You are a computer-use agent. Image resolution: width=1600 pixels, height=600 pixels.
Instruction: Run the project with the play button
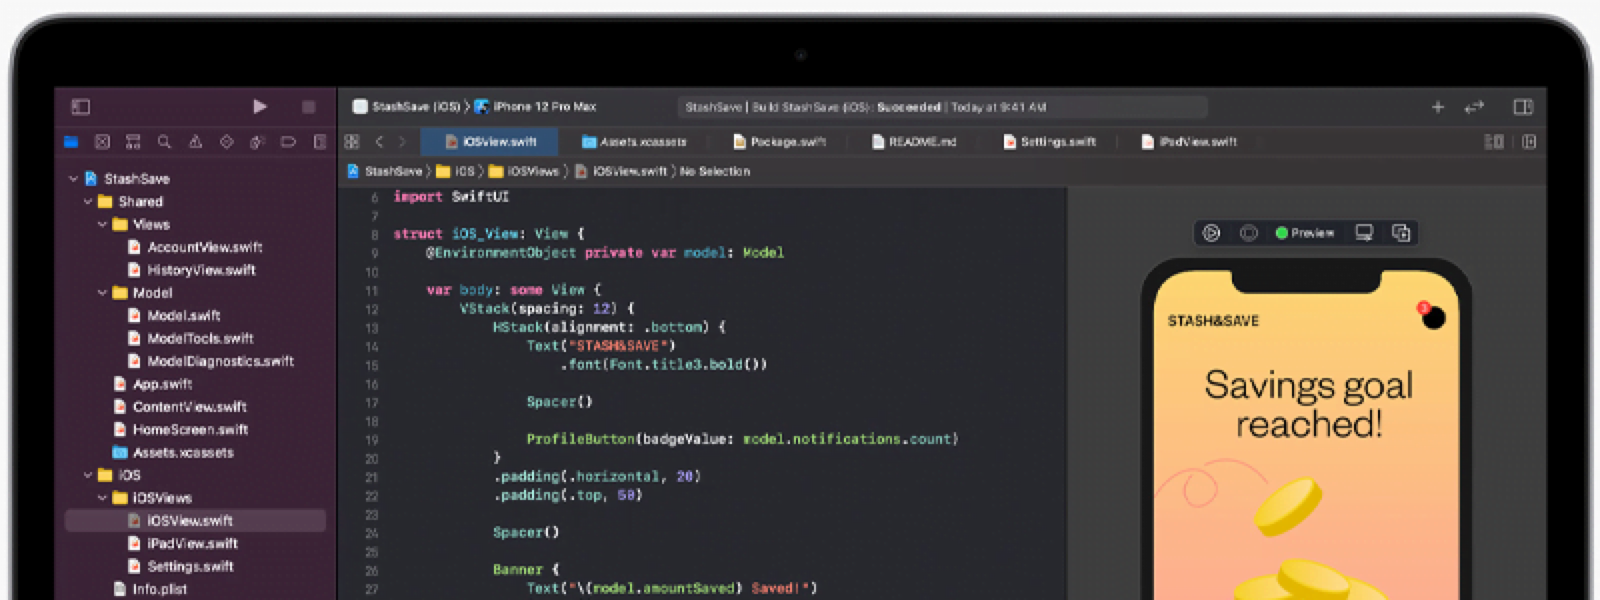pos(260,106)
